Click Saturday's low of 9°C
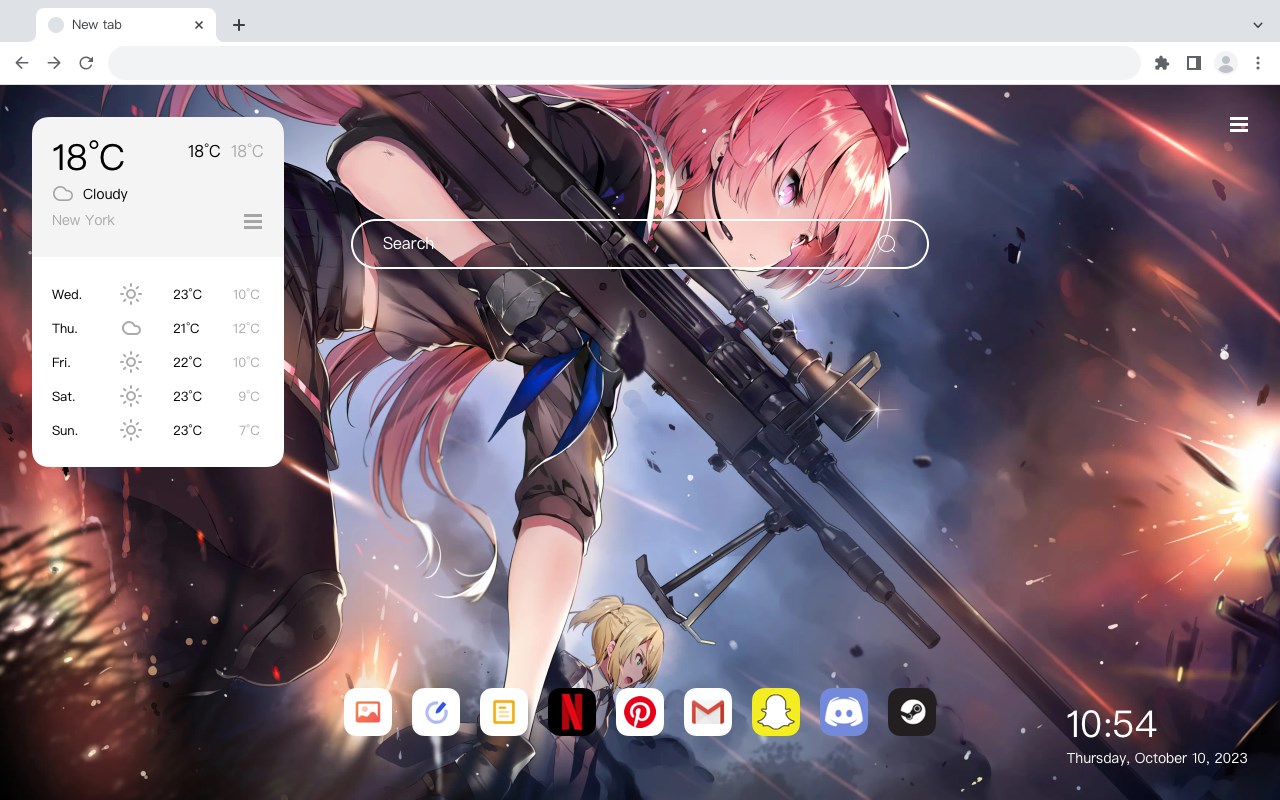 pyautogui.click(x=249, y=396)
